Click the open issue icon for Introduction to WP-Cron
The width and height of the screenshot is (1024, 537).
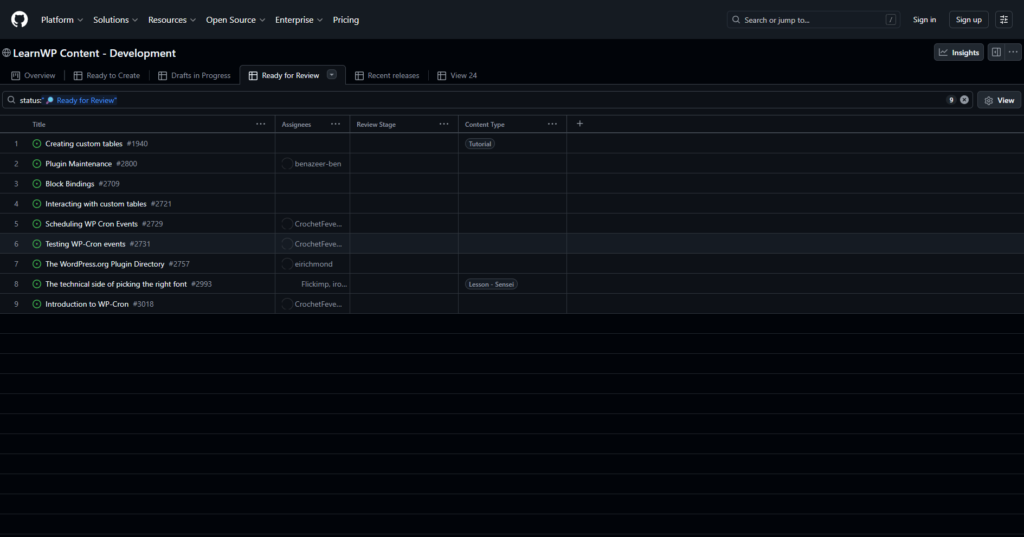37,304
